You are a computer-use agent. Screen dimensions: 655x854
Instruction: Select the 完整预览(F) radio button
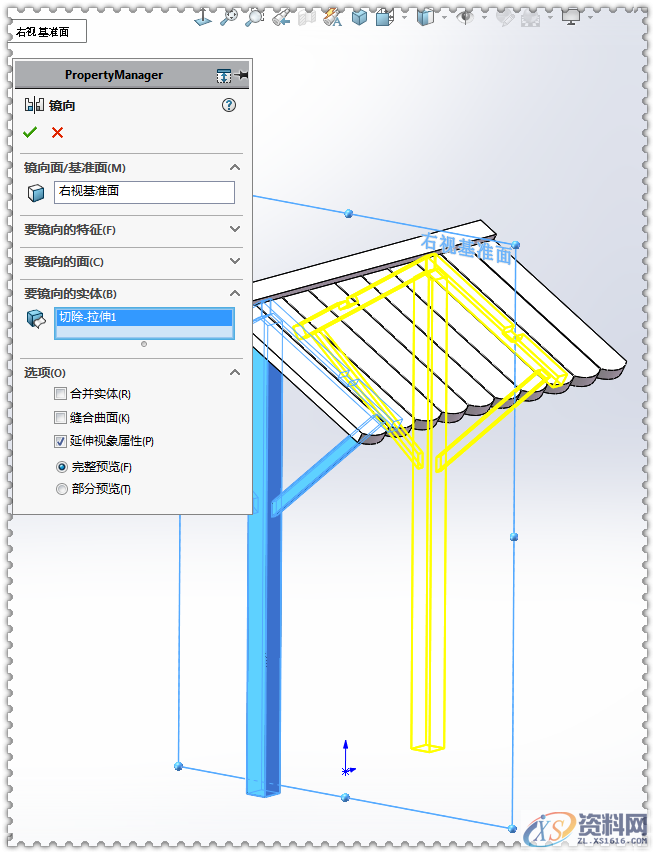(x=62, y=467)
